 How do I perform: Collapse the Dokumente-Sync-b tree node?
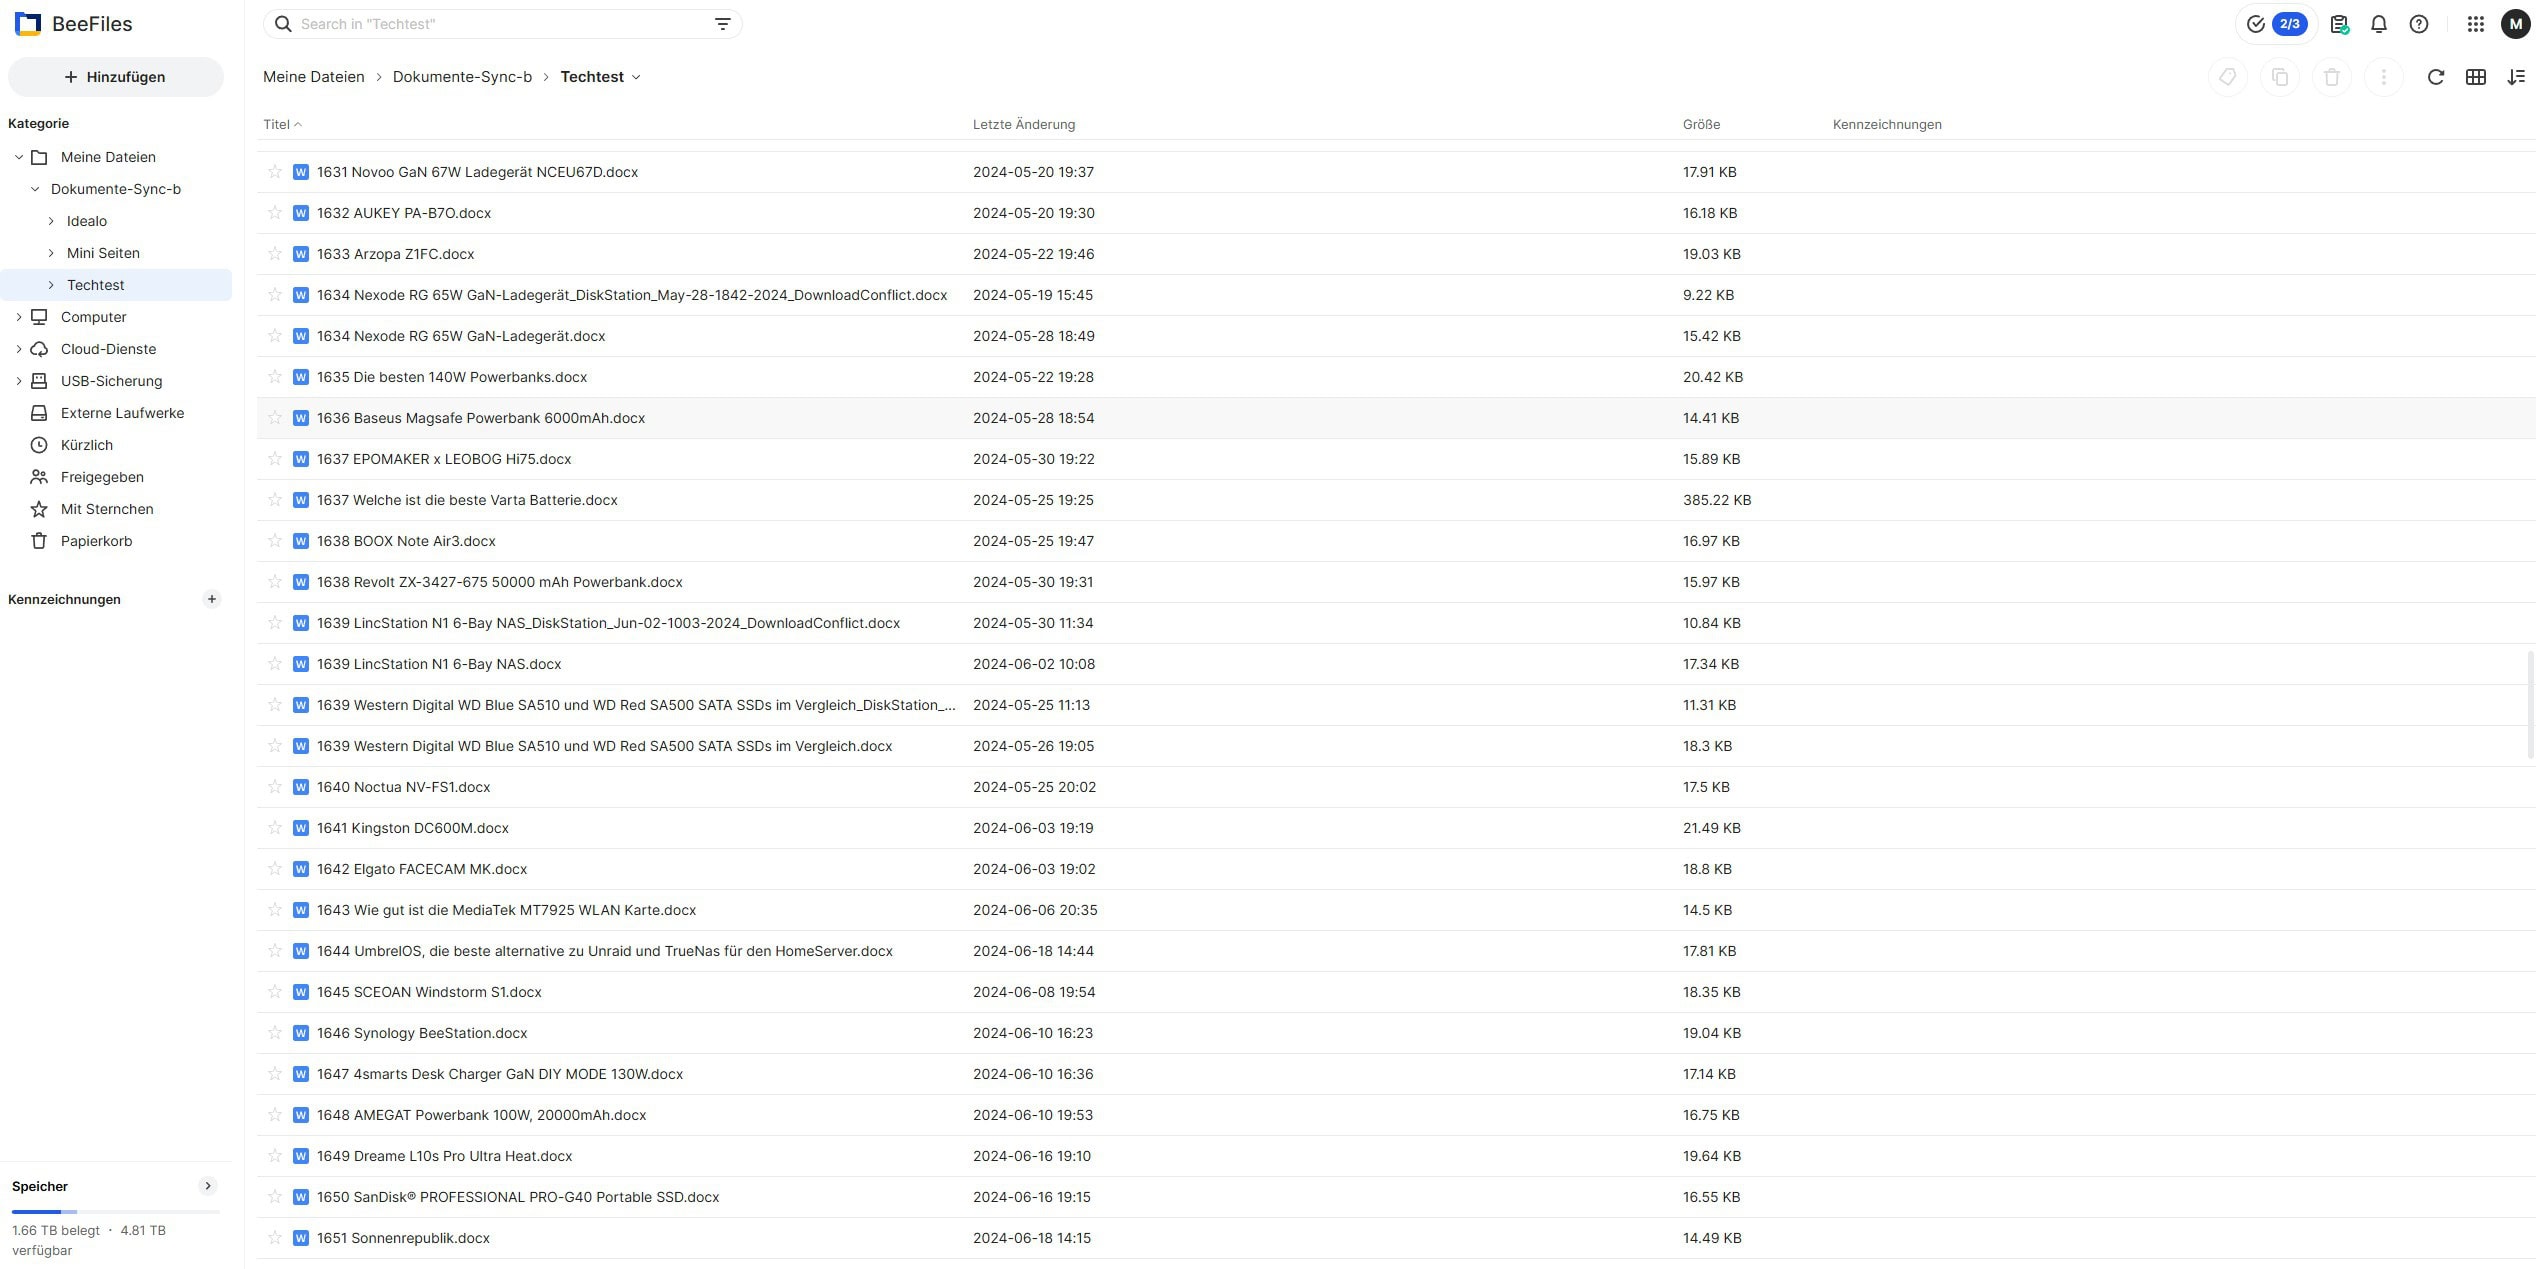click(x=35, y=189)
